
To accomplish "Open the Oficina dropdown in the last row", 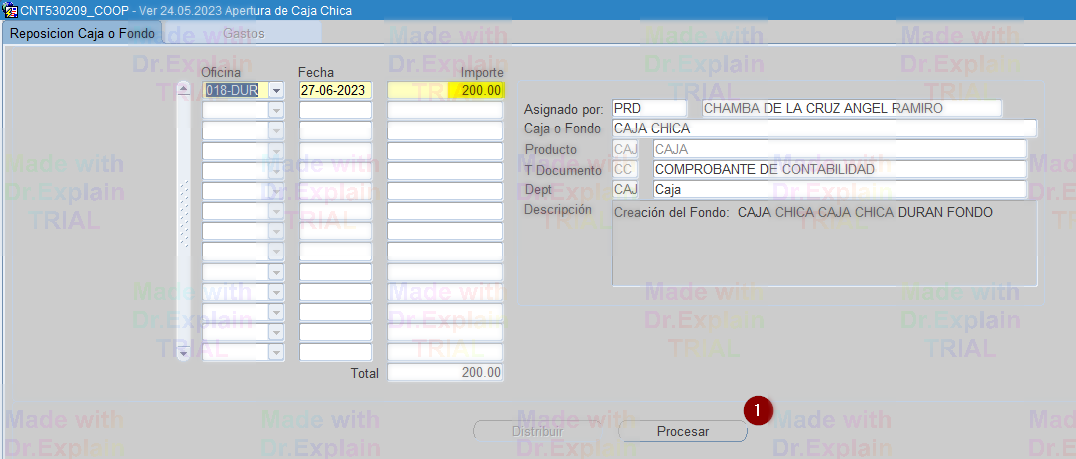I will tap(276, 352).
